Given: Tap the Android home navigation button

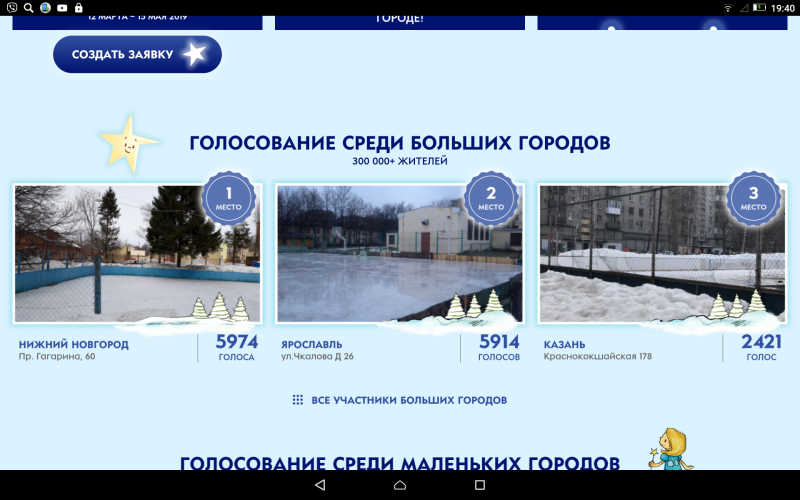Looking at the screenshot, I should pyautogui.click(x=400, y=485).
